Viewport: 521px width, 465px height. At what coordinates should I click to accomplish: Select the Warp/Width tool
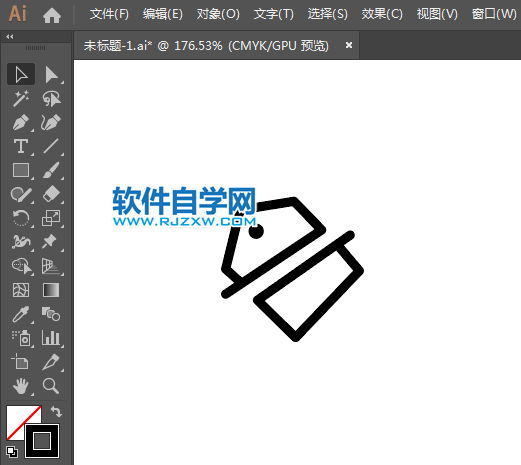tap(21, 242)
